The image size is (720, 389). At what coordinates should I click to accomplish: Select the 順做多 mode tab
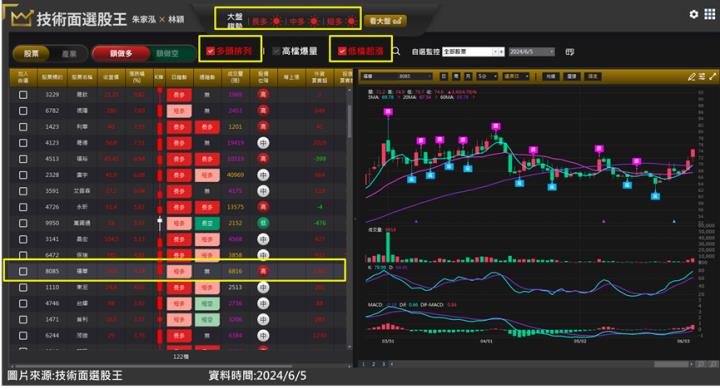(x=121, y=54)
